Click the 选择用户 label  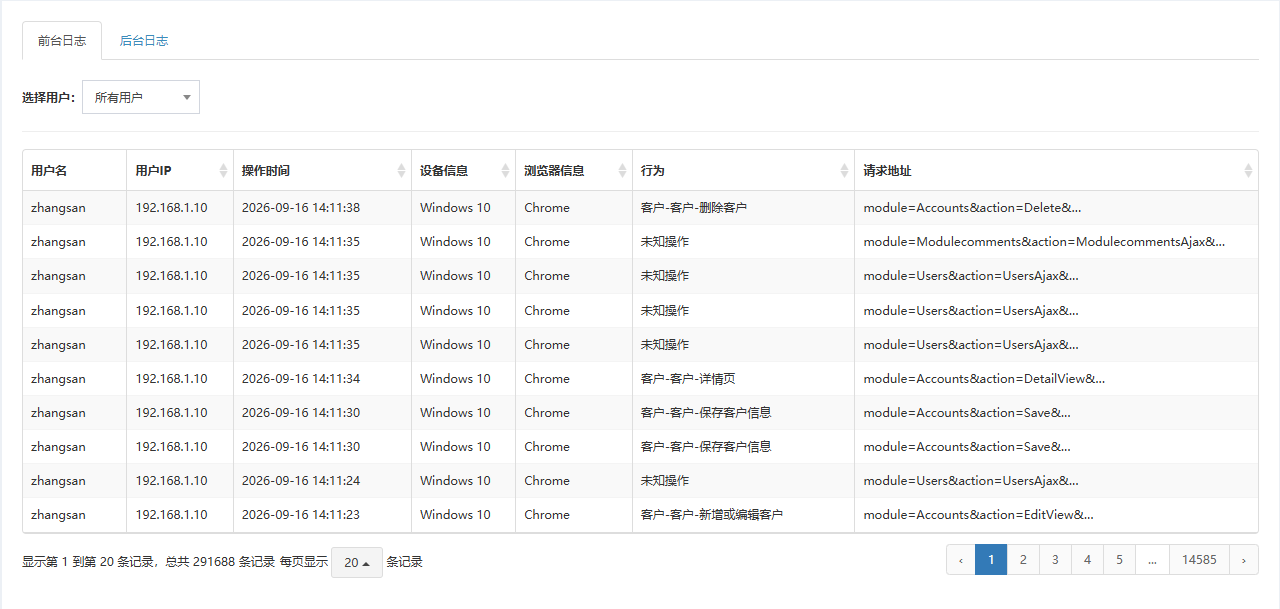(x=48, y=98)
